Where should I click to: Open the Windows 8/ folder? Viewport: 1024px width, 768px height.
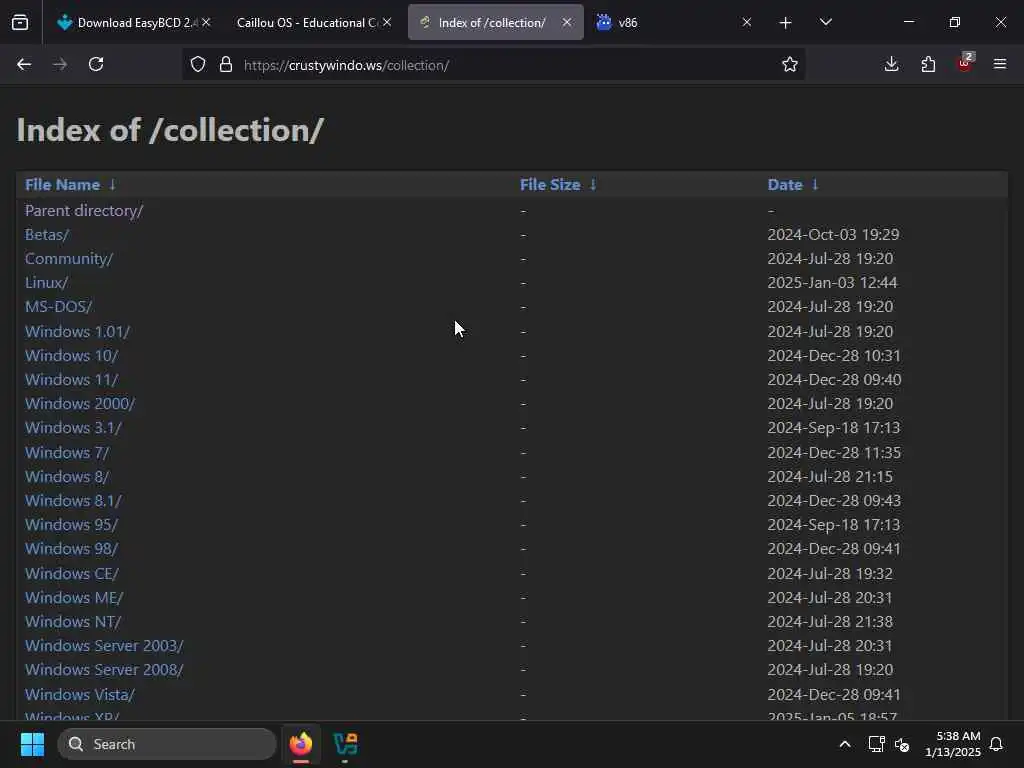pyautogui.click(x=67, y=477)
